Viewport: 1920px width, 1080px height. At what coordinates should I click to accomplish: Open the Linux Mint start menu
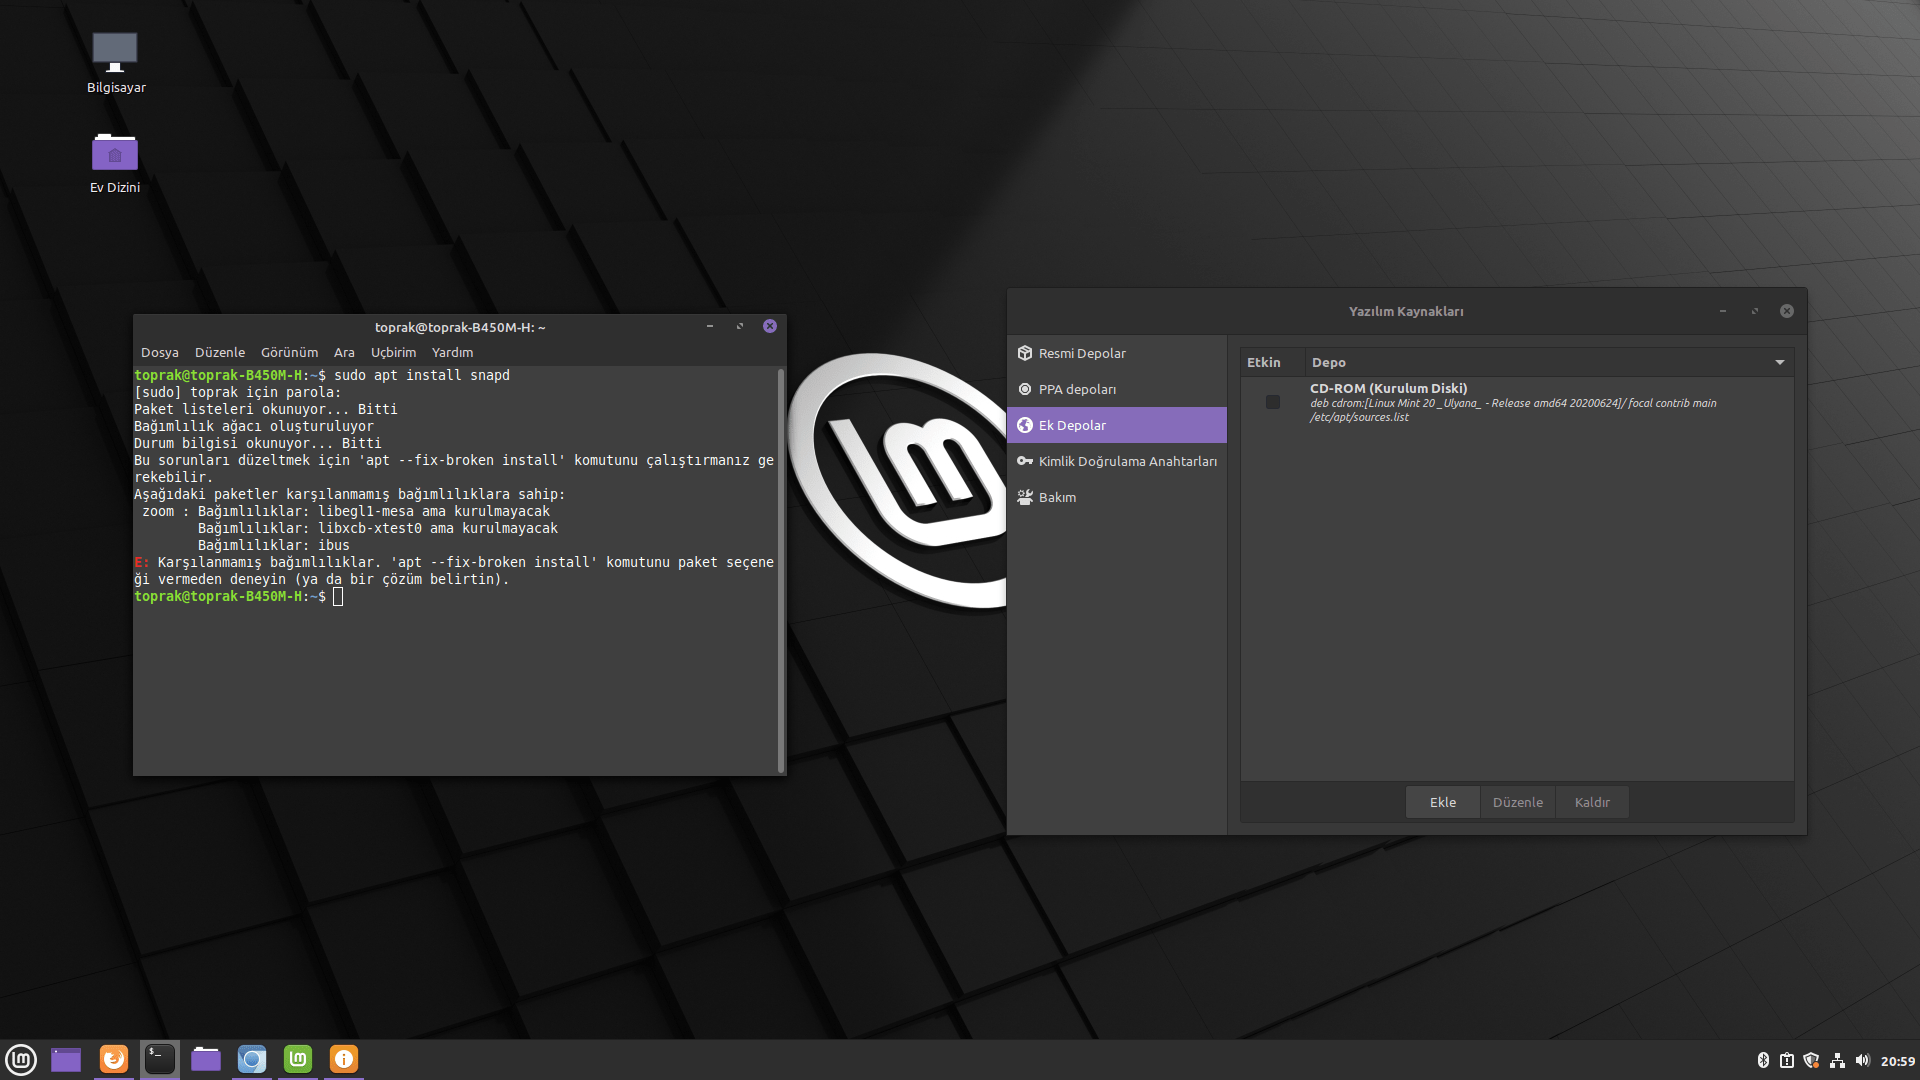pos(21,1059)
